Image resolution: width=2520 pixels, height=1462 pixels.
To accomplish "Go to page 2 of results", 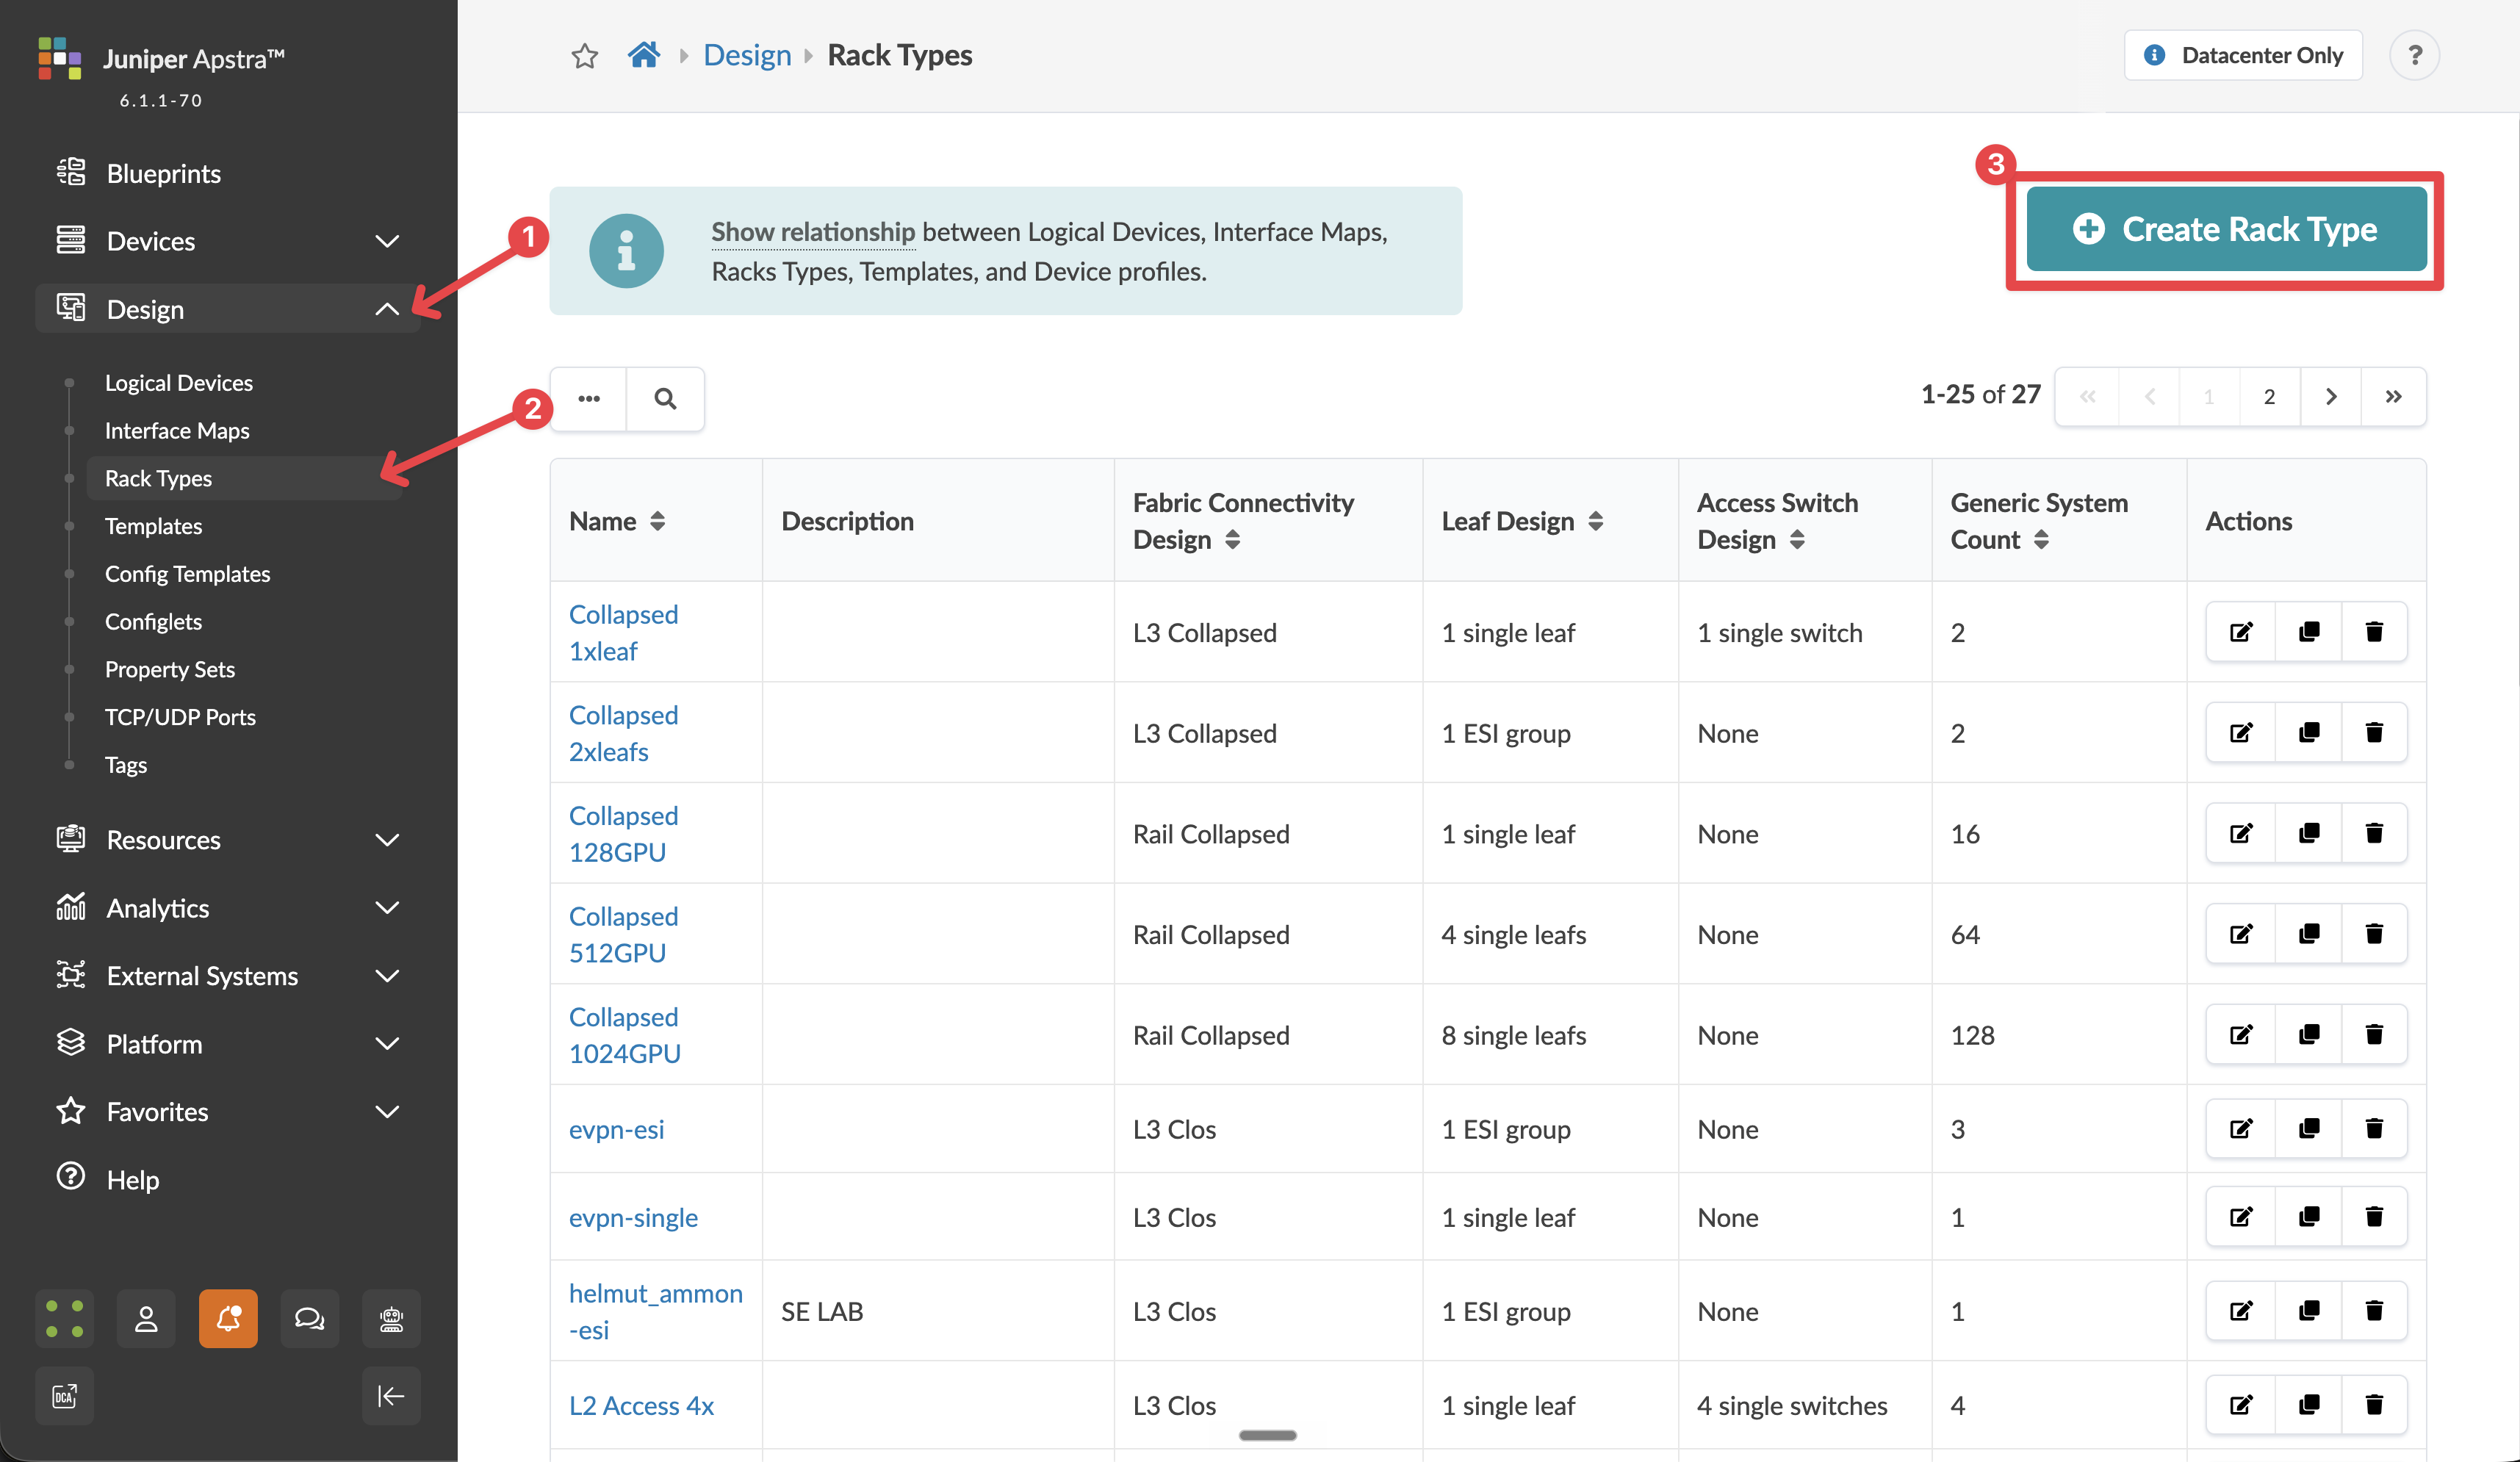I will click(2269, 396).
